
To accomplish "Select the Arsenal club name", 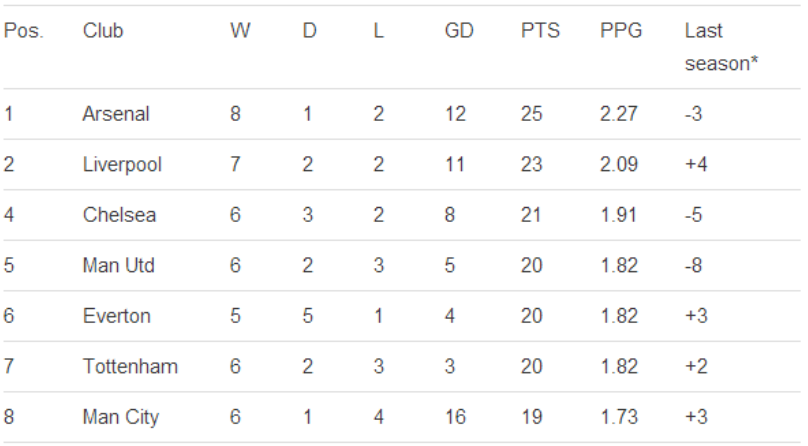I will (x=116, y=114).
